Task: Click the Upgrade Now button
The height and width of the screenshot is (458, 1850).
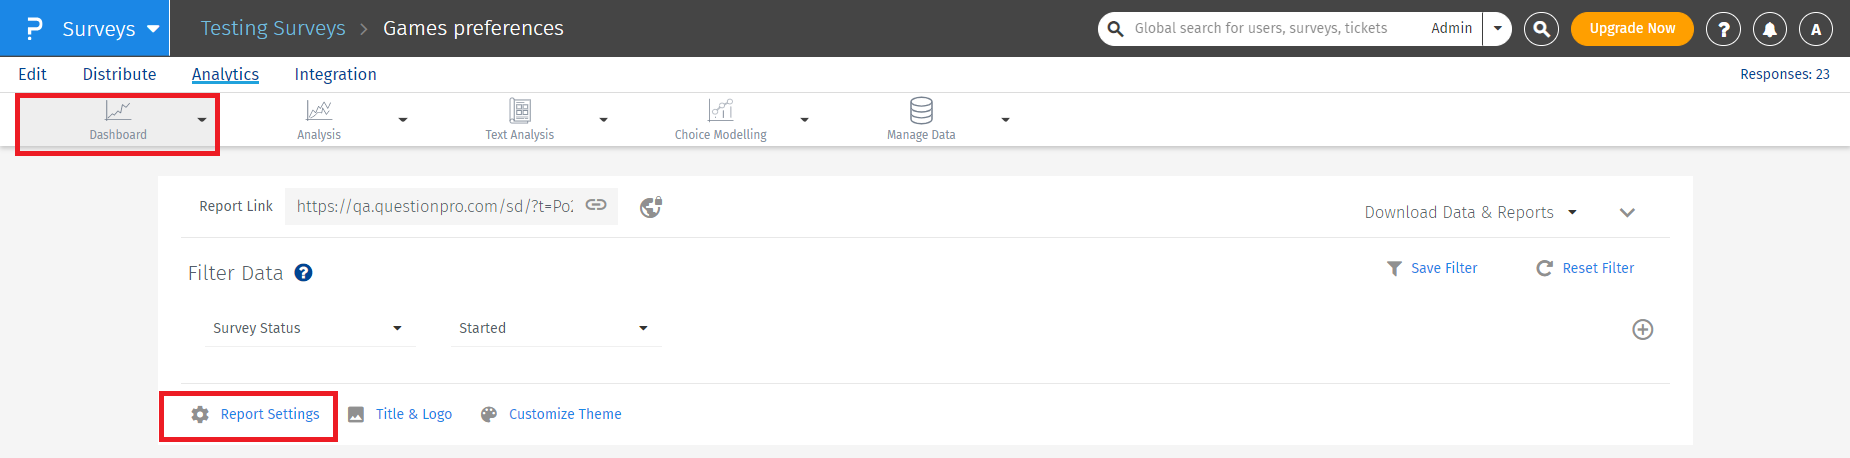Action: (x=1631, y=29)
